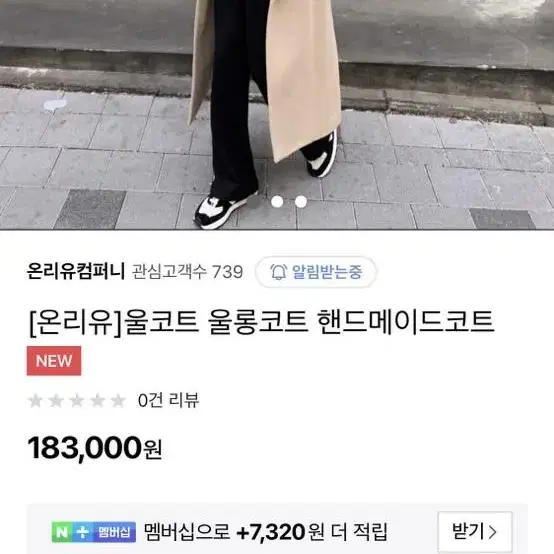Screen dimensions: 554x554
Task: Tap the notification bell icon
Action: click(x=278, y=272)
